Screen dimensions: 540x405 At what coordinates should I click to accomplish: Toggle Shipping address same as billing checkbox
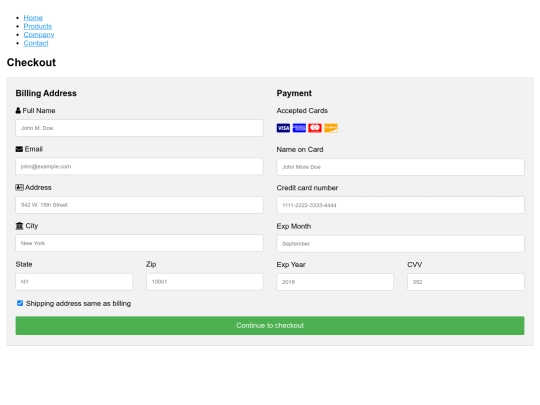click(20, 303)
